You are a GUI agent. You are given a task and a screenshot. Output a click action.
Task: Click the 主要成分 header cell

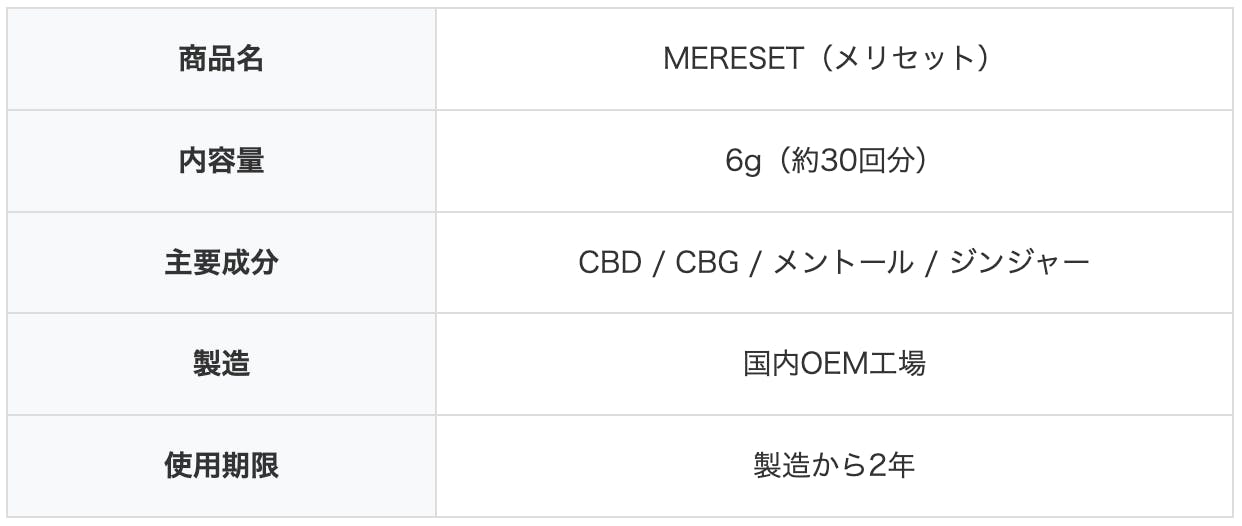tap(221, 263)
